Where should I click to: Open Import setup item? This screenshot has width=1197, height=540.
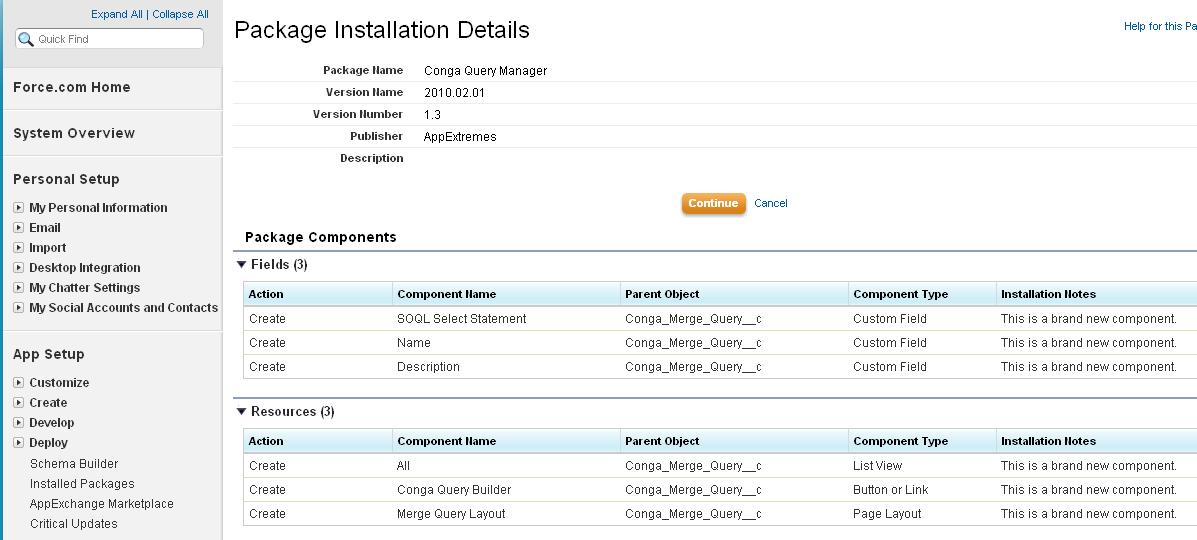point(47,247)
